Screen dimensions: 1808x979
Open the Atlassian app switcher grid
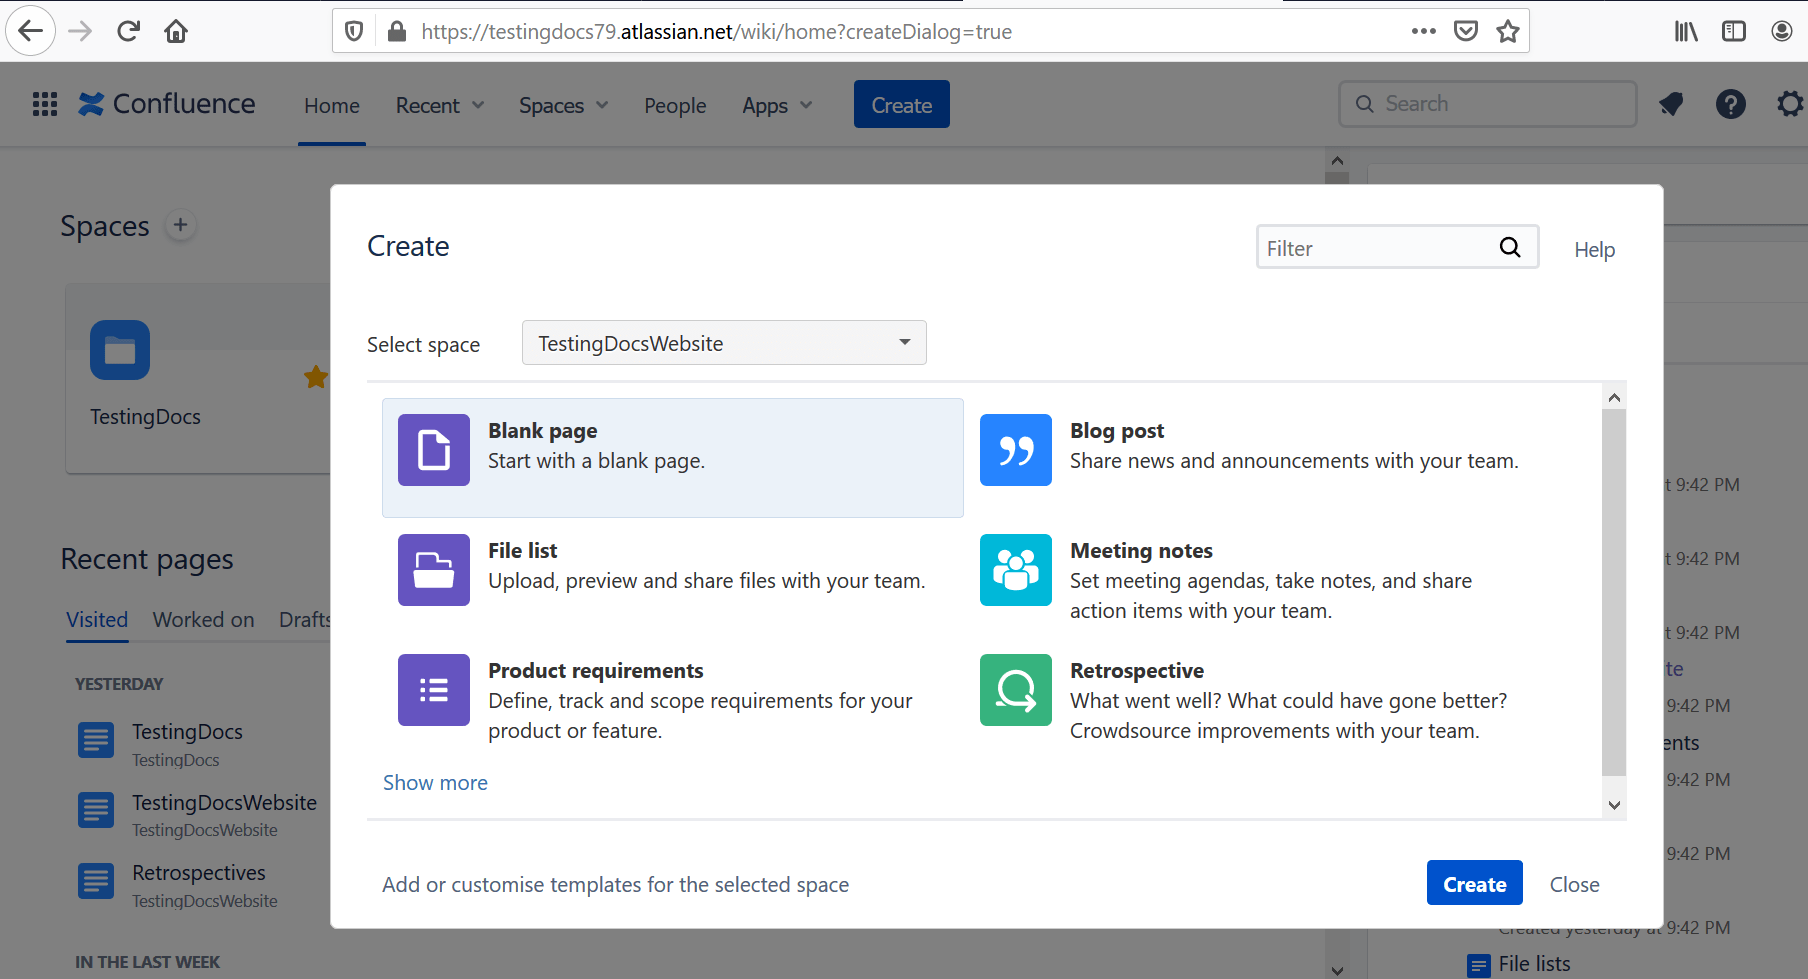tap(44, 104)
